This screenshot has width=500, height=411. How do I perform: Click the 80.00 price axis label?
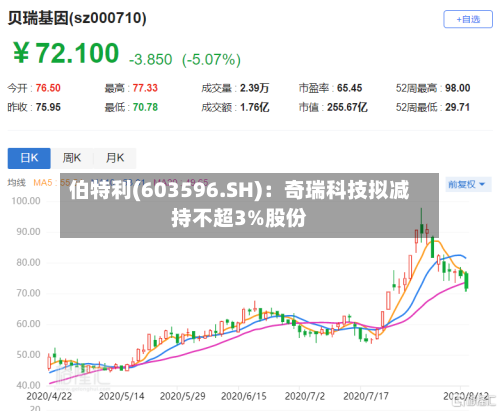point(28,263)
